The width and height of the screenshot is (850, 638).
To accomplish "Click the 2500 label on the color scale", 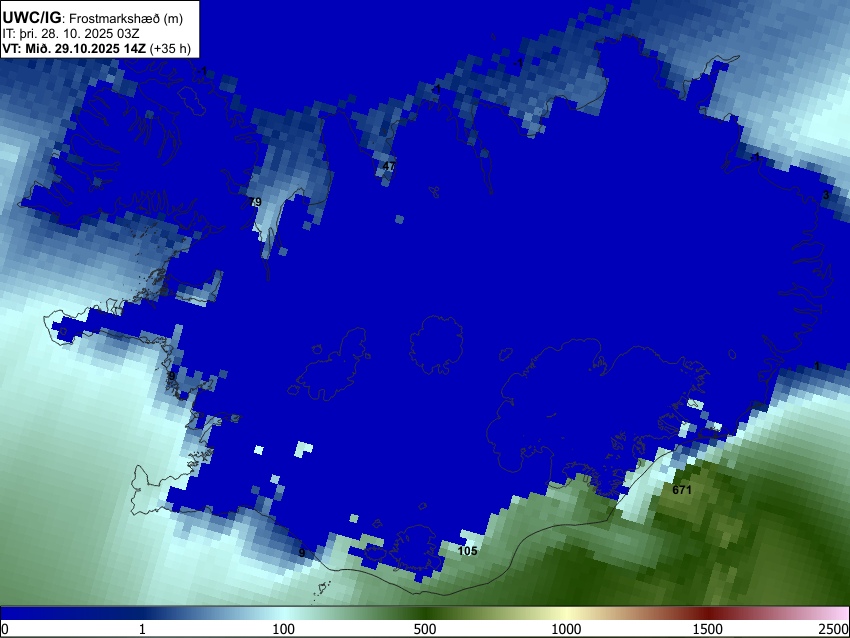I will (x=835, y=629).
